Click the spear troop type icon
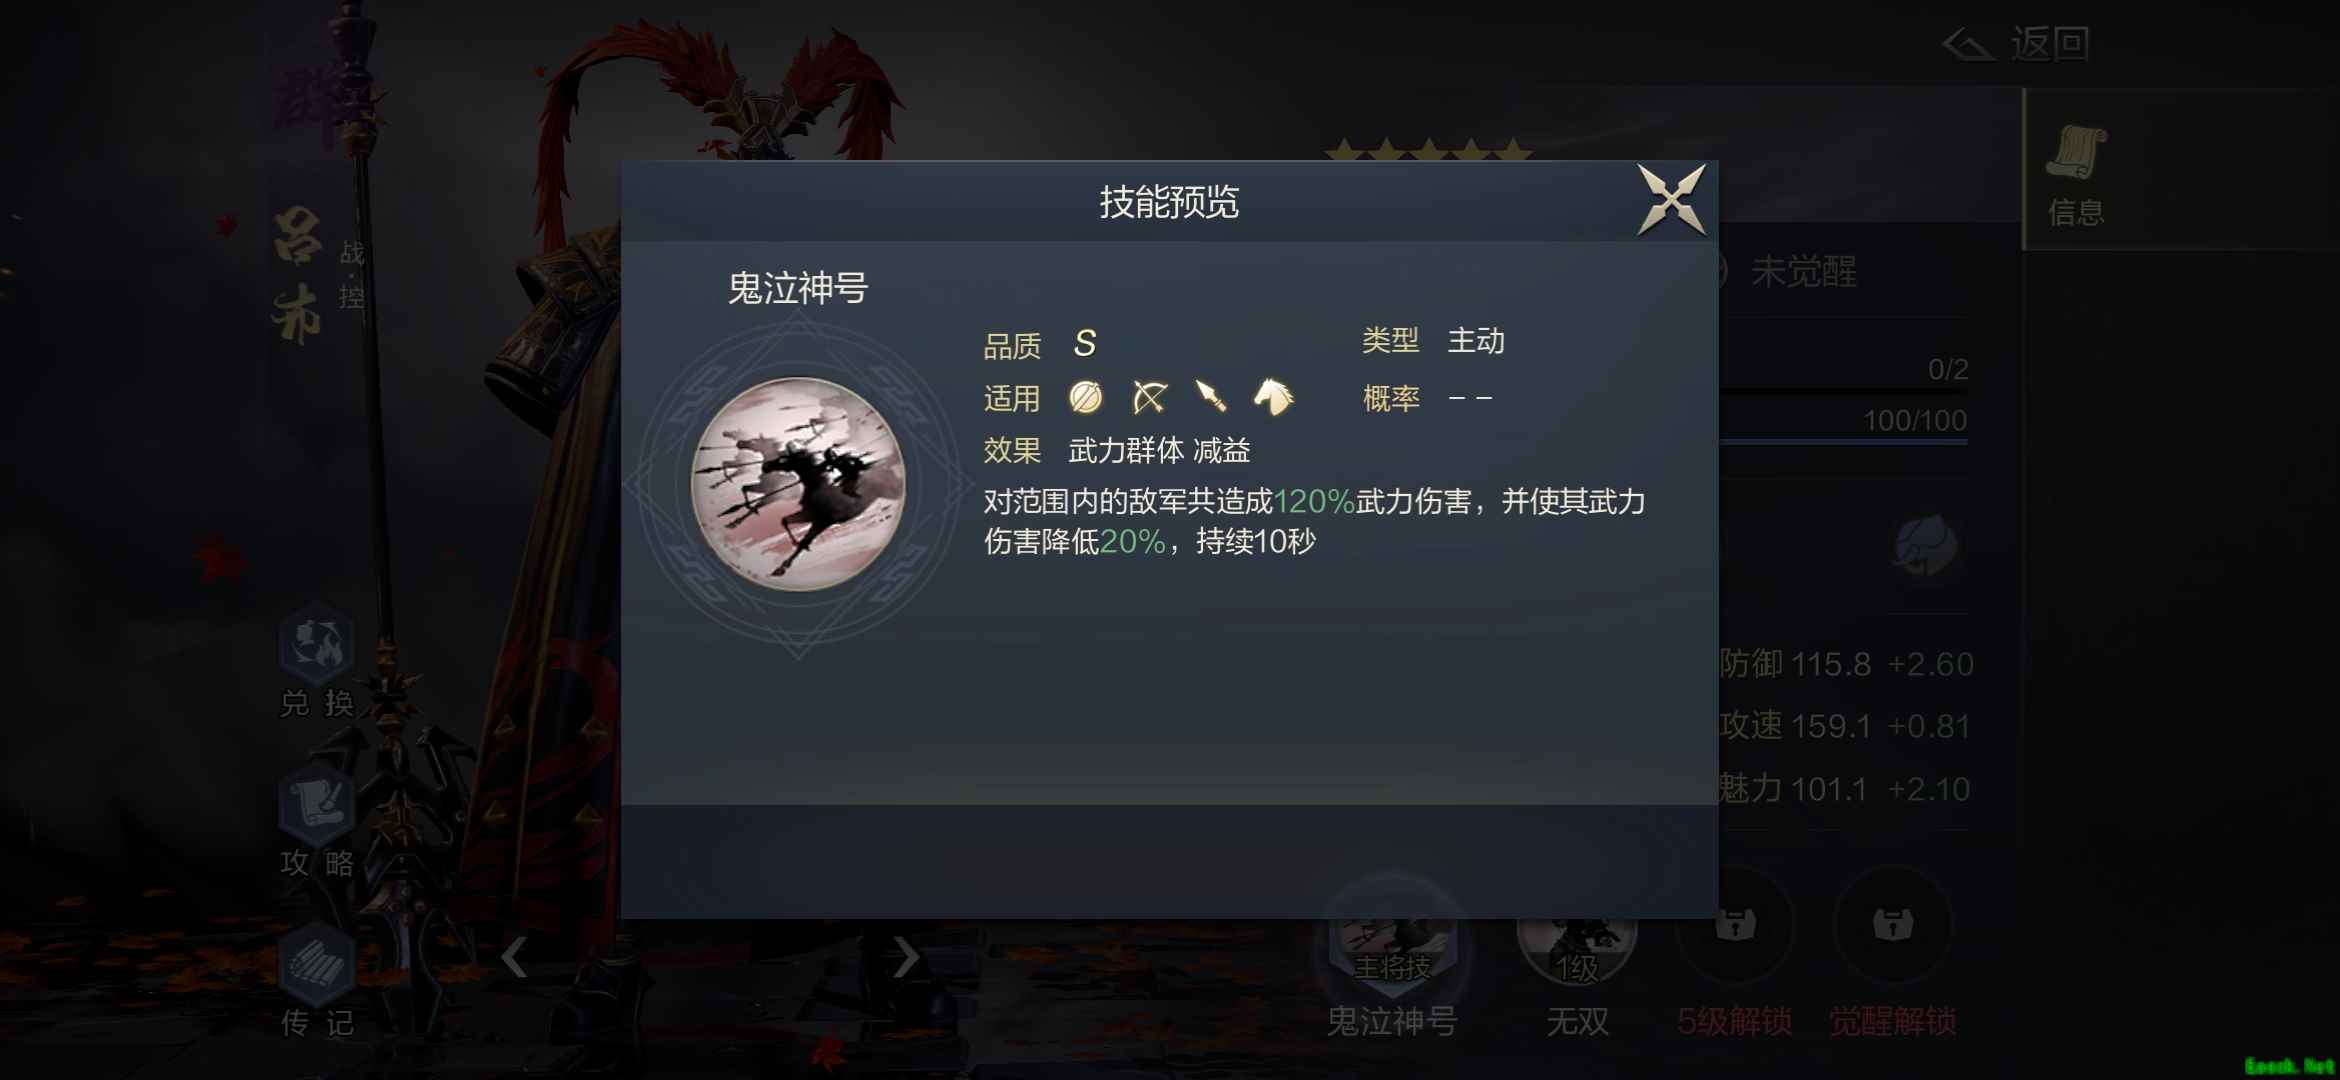2340x1080 pixels. 1211,396
